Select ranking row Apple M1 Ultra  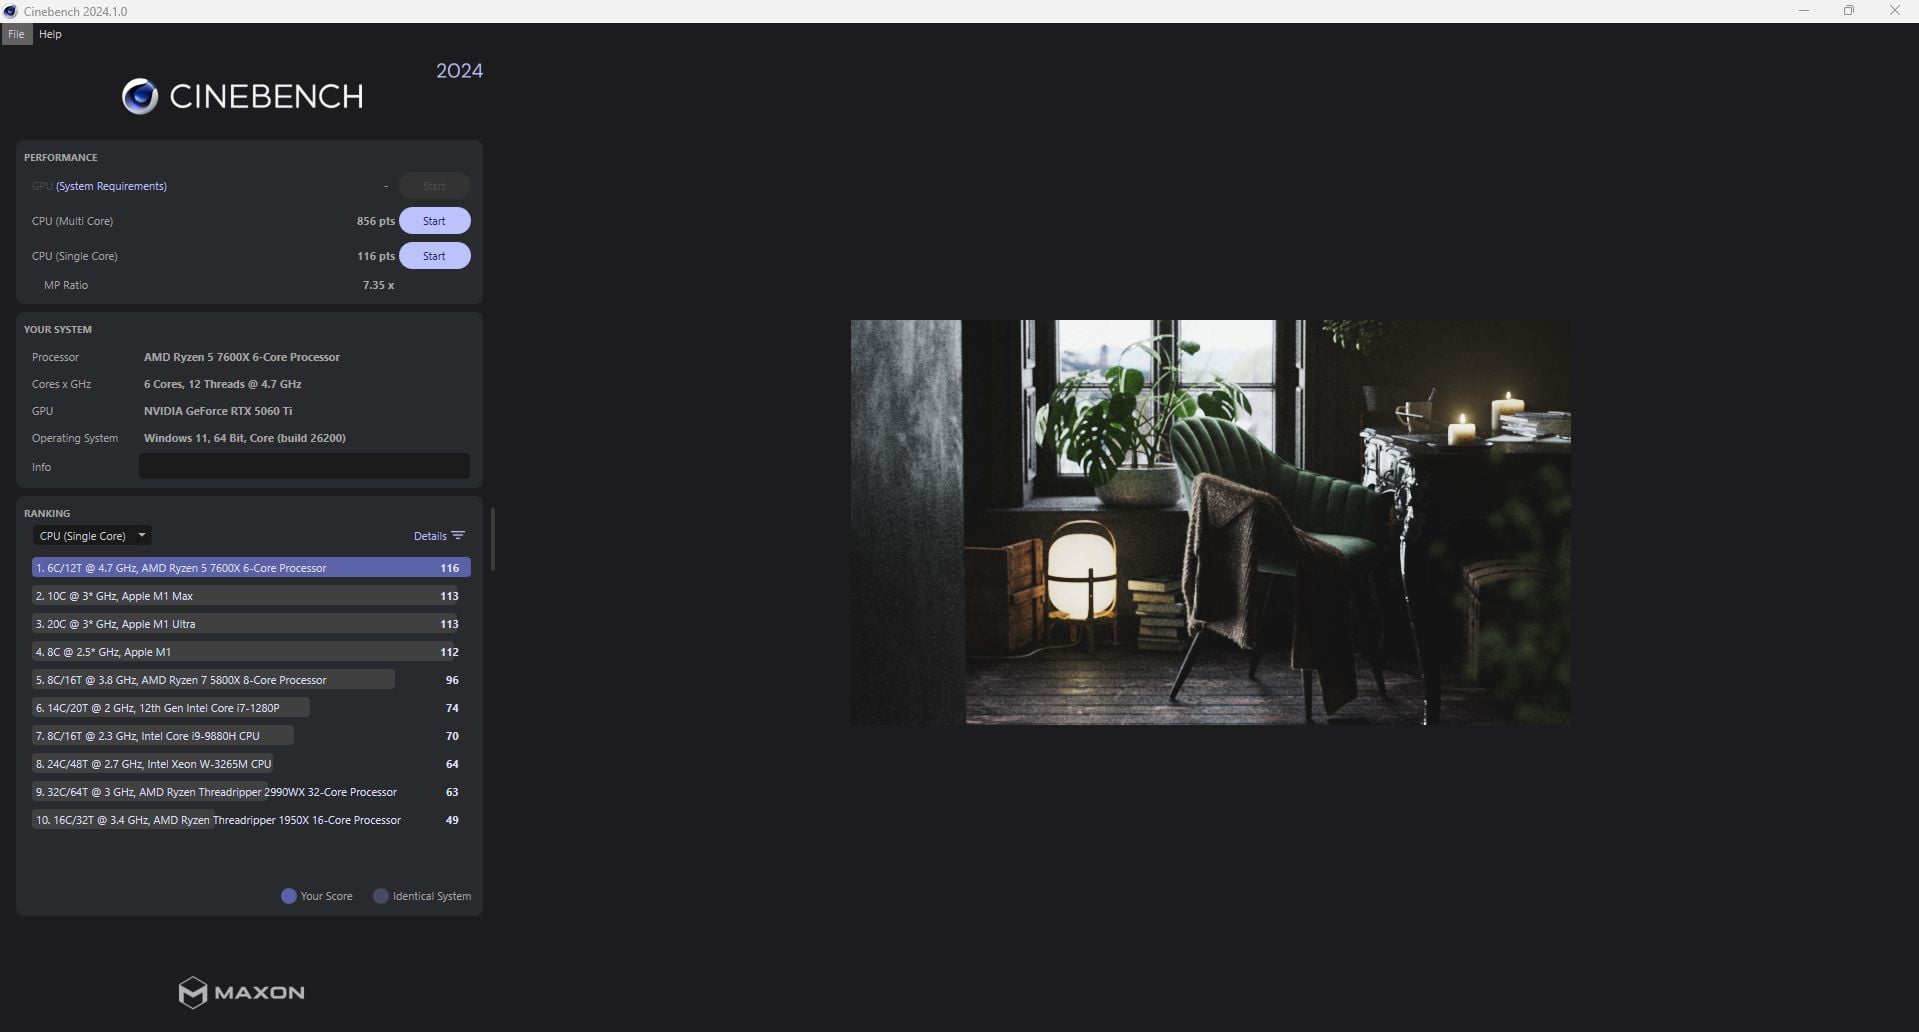coord(251,624)
